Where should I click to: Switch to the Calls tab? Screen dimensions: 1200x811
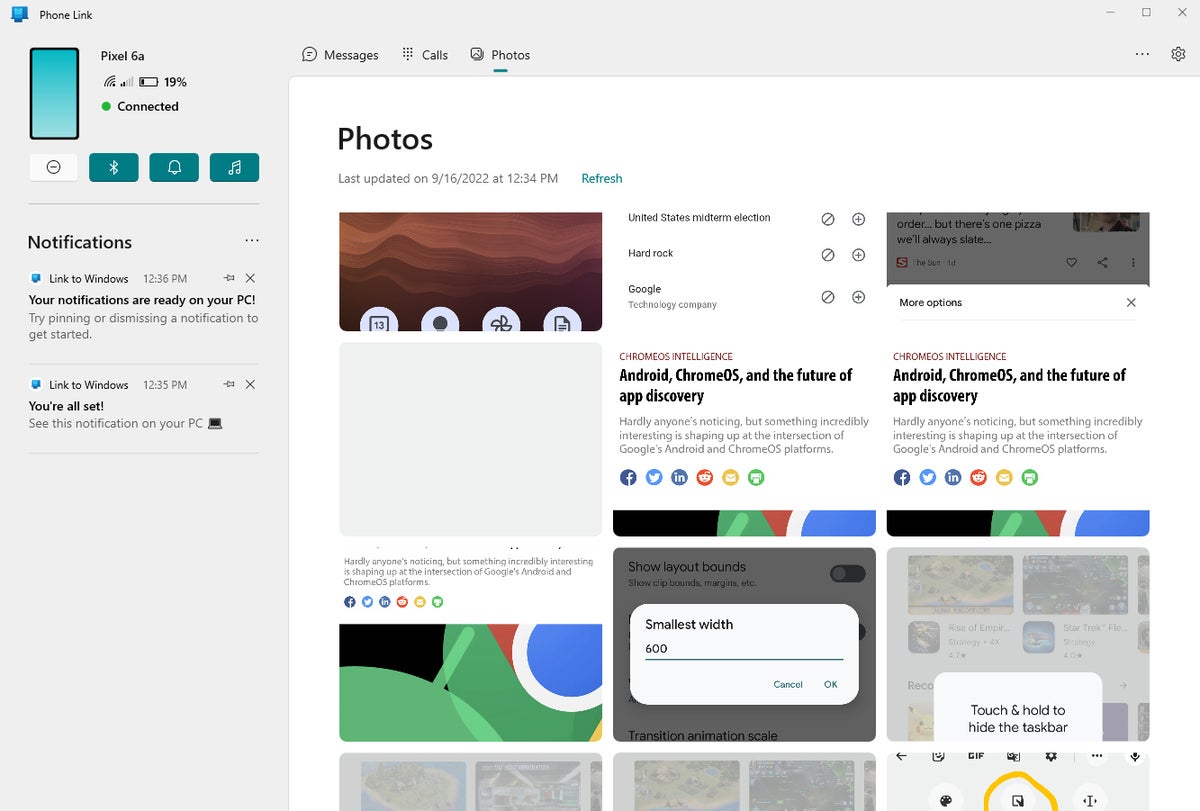(424, 55)
